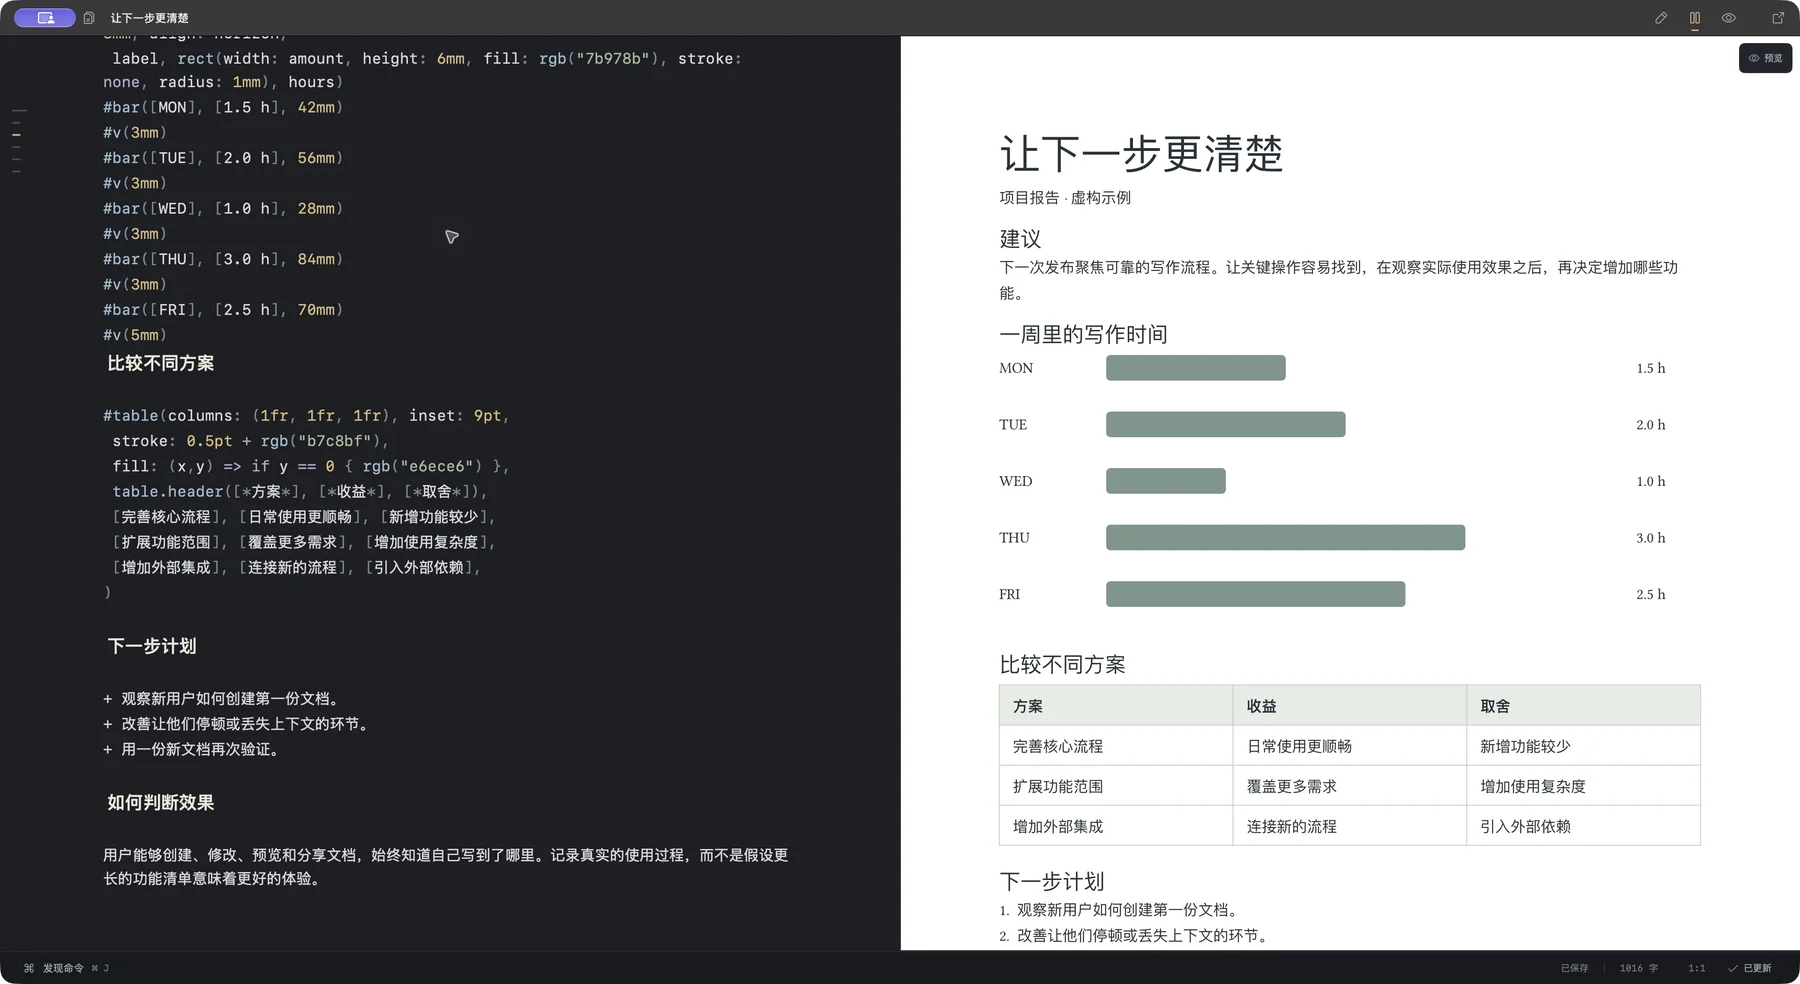Click the 引入外部依赖 cell in the preview table

pos(1584,826)
